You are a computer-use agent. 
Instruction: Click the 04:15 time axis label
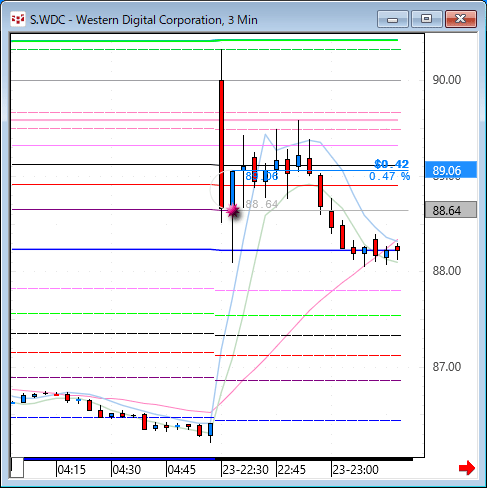pyautogui.click(x=71, y=470)
